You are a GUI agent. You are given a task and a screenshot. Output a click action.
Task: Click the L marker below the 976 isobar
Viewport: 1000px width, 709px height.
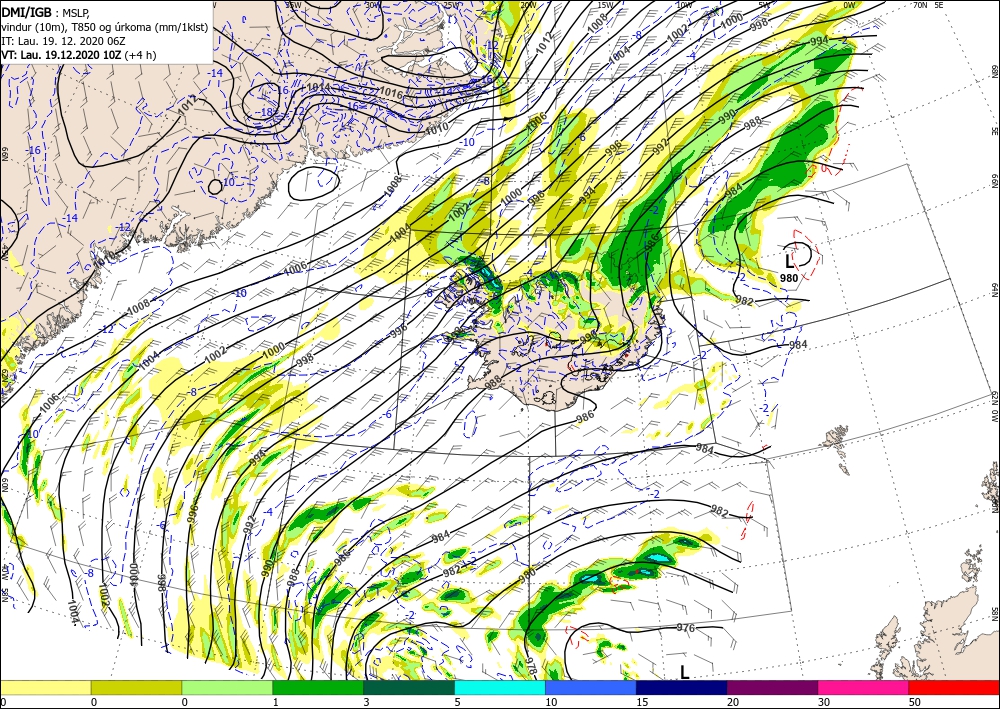[x=684, y=672]
